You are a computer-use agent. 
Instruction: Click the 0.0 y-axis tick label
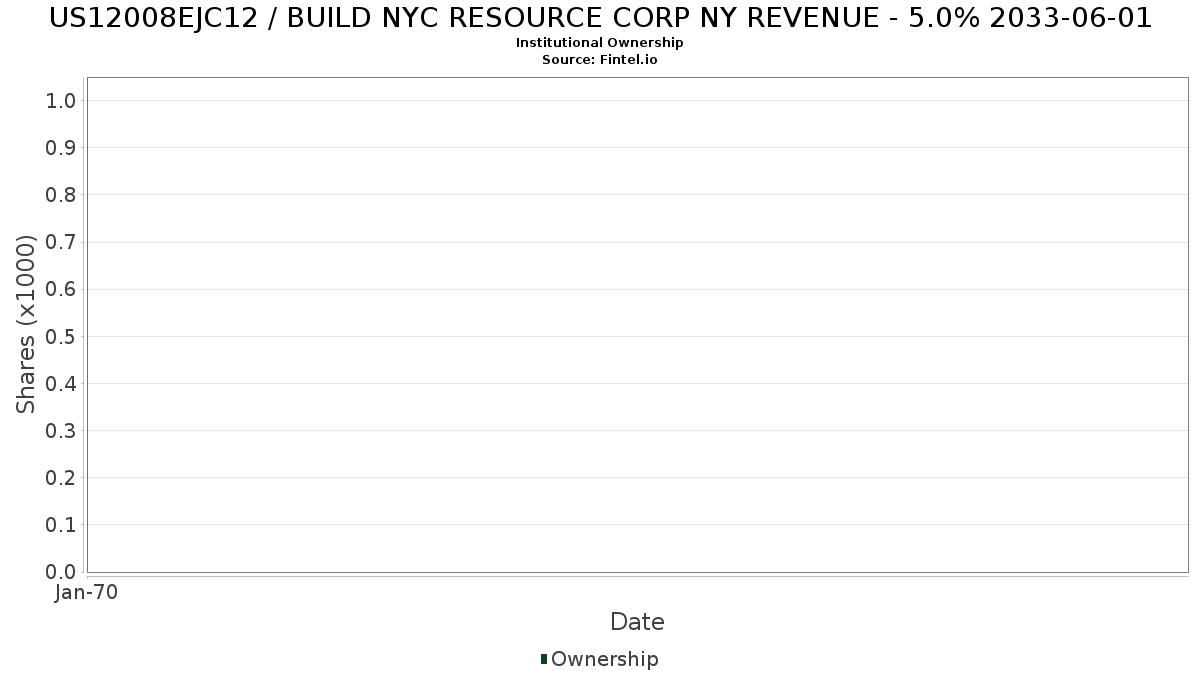(x=61, y=572)
